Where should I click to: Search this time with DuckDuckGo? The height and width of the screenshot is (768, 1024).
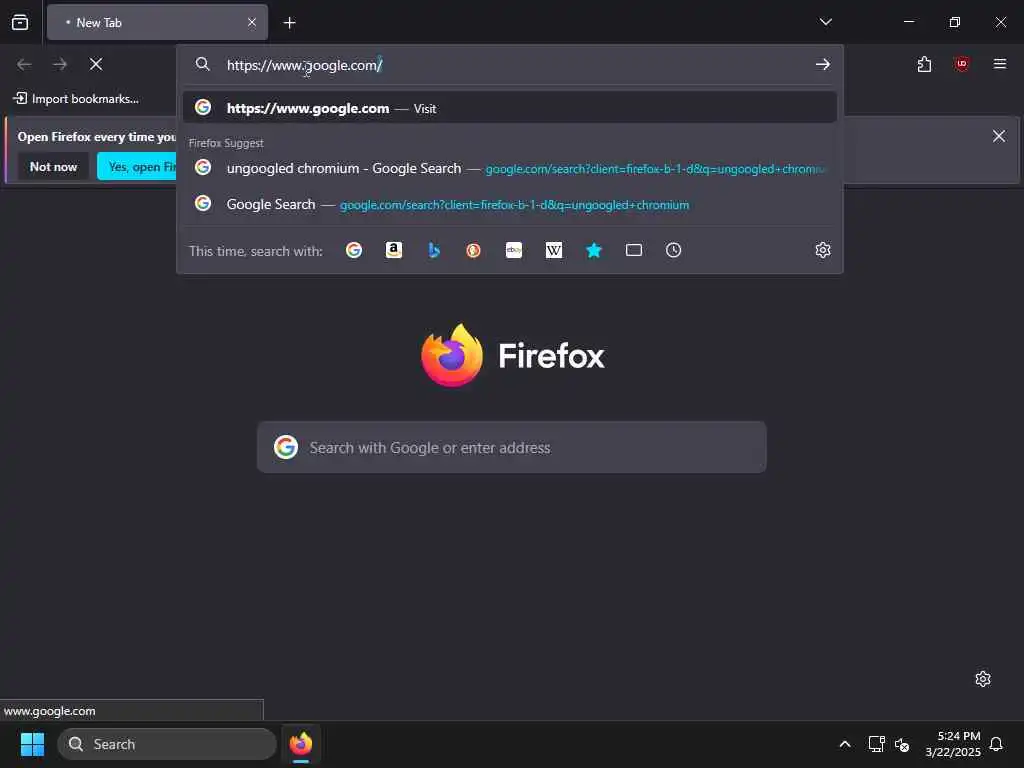473,250
